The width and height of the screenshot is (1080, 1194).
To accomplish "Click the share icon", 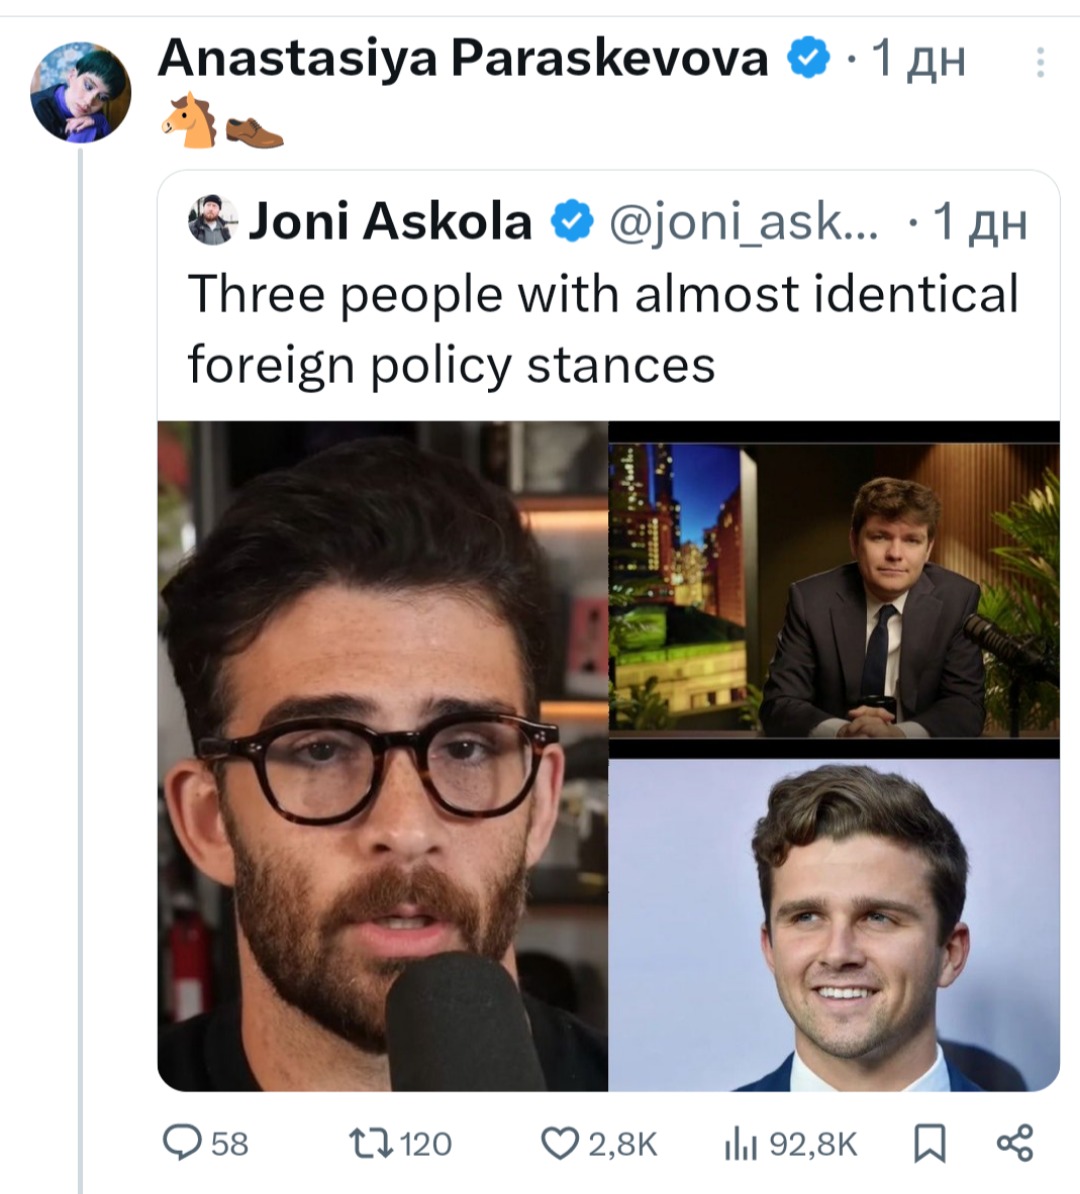I will pos(1015,1142).
